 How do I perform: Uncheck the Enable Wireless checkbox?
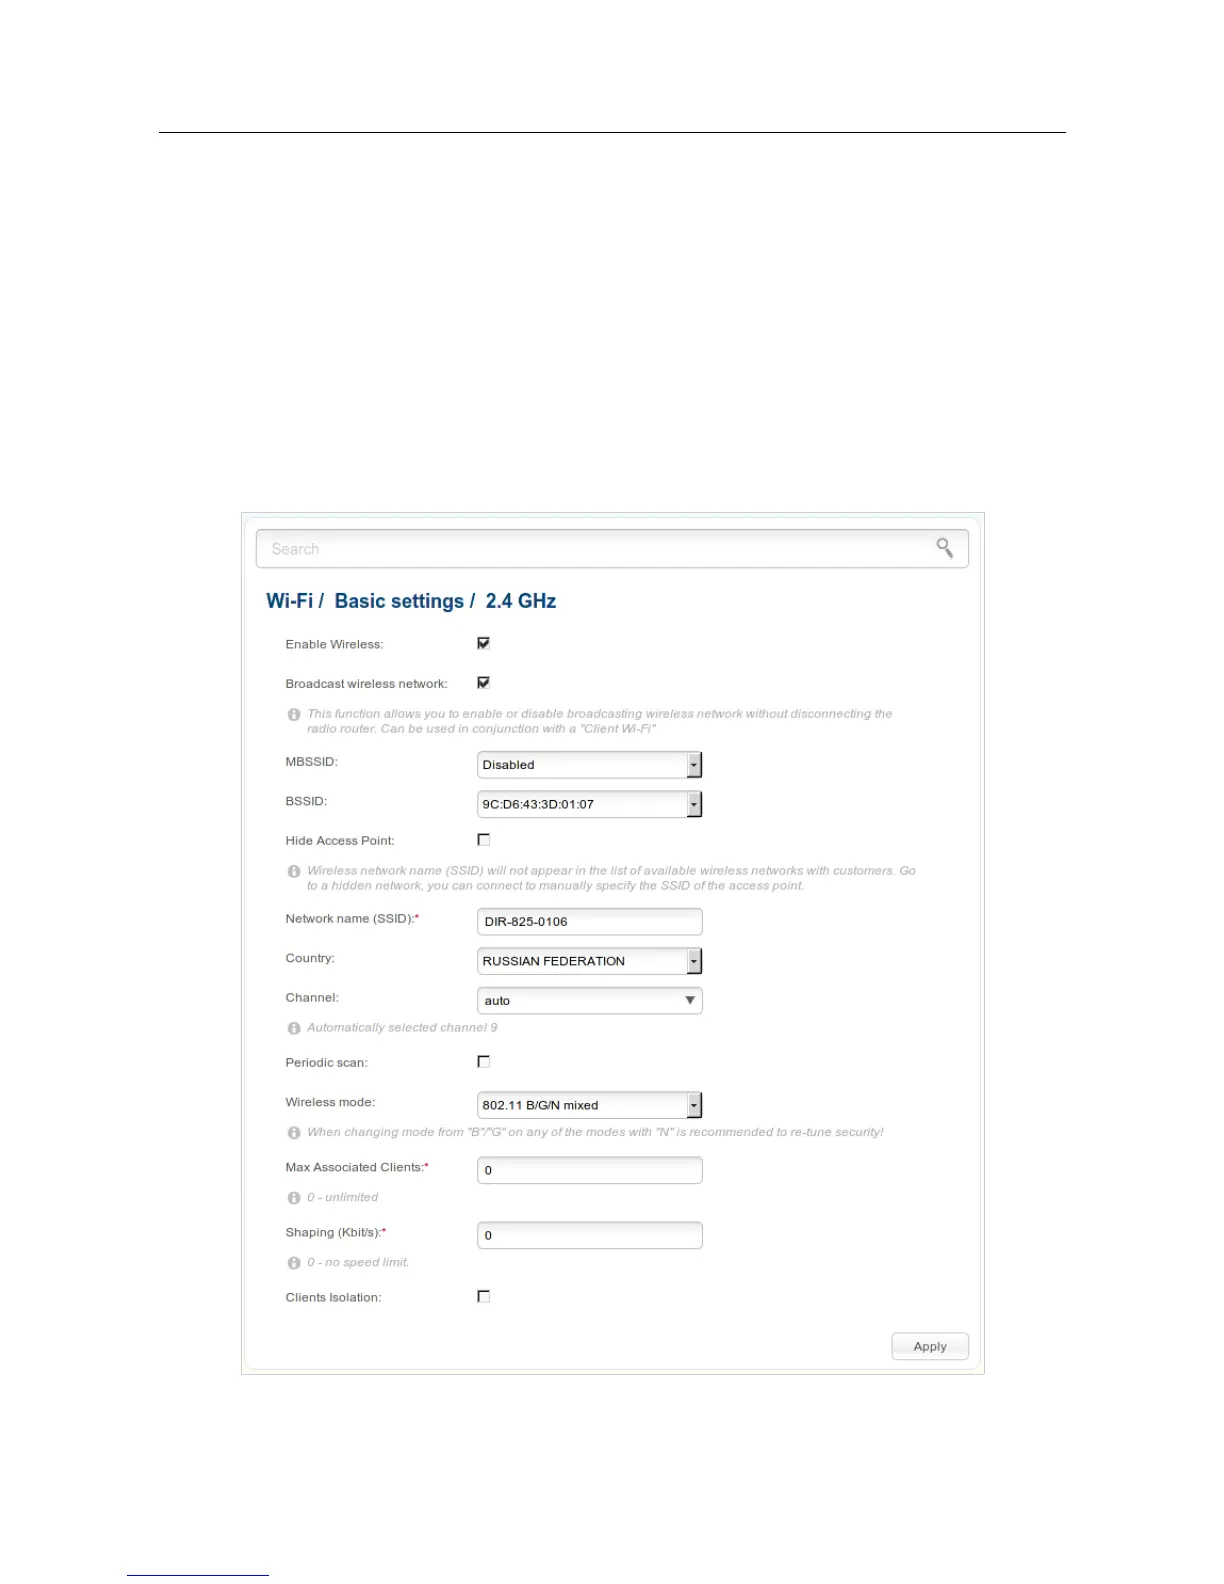[484, 643]
